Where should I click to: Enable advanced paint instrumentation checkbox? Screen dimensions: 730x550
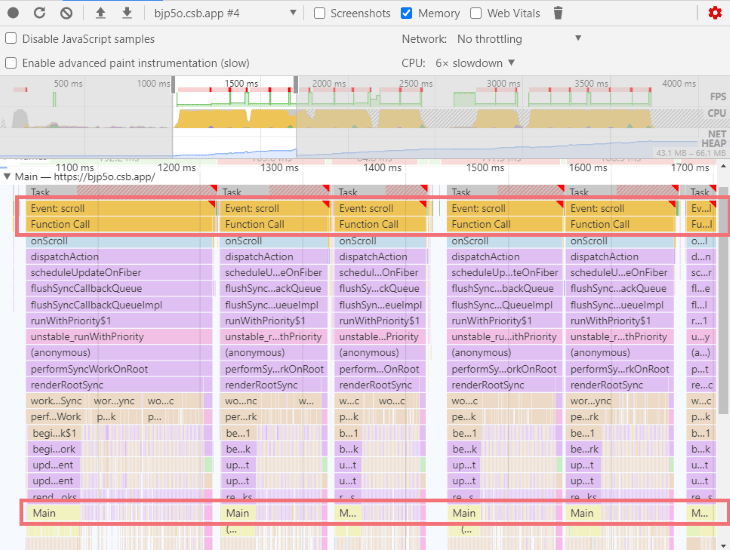pos(11,63)
